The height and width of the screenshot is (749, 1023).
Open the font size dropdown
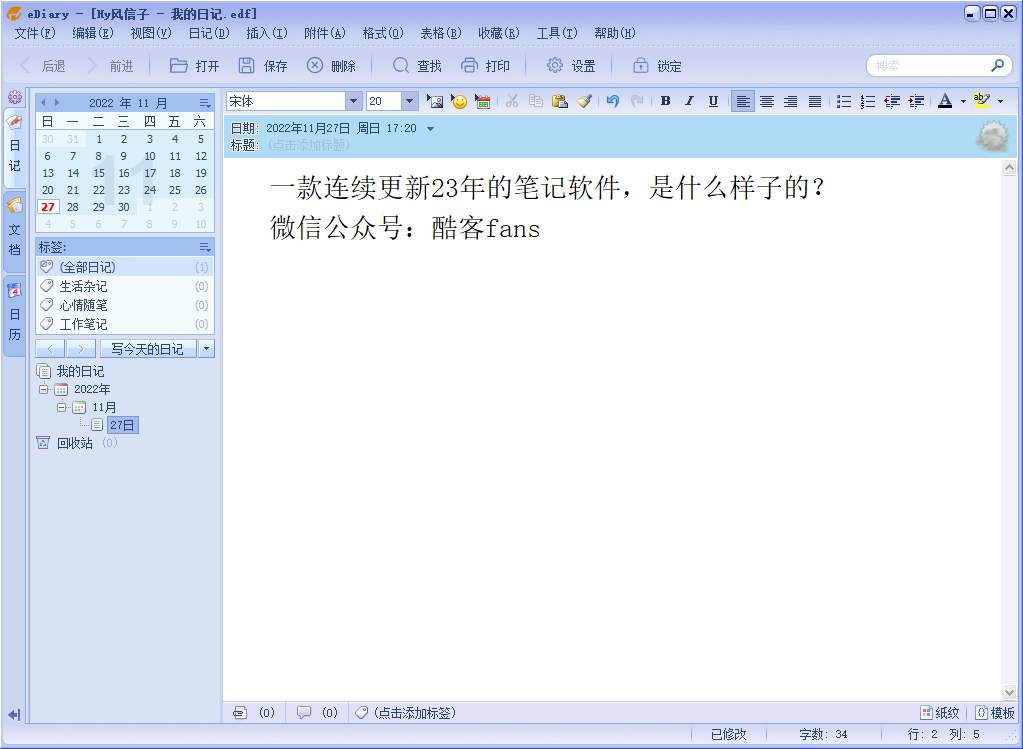[409, 101]
